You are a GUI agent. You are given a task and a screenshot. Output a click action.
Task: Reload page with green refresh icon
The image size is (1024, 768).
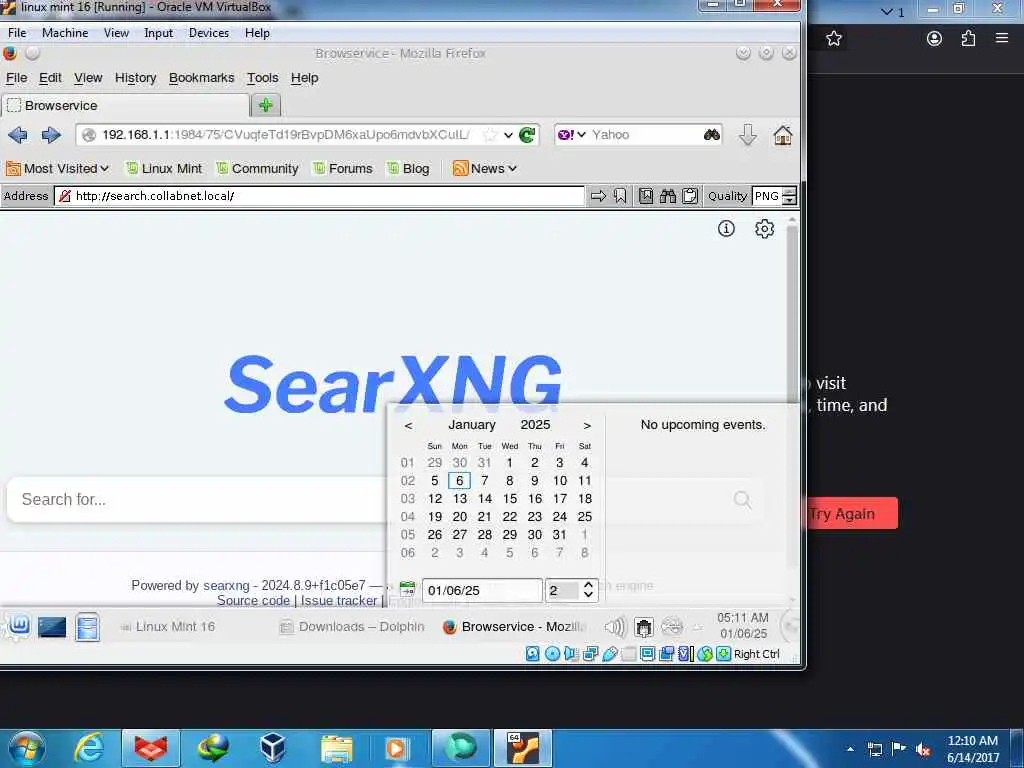point(527,135)
